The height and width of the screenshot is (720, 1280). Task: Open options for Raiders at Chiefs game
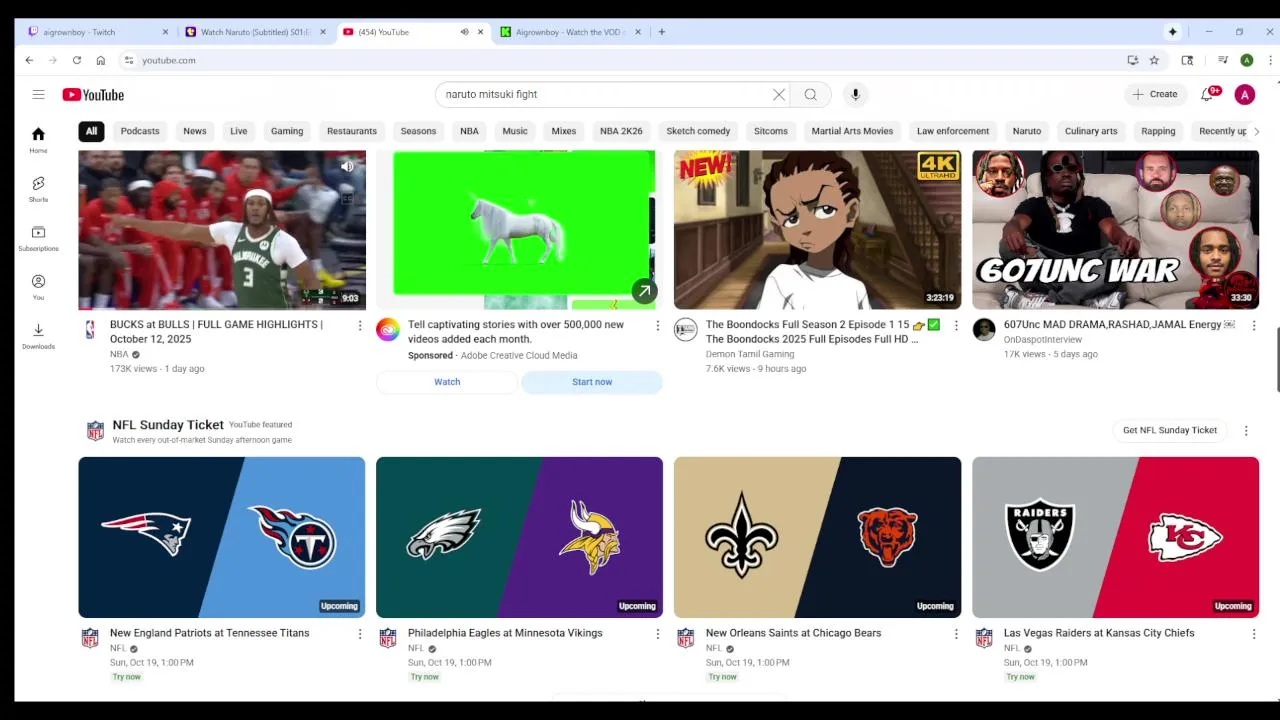(x=1253, y=633)
